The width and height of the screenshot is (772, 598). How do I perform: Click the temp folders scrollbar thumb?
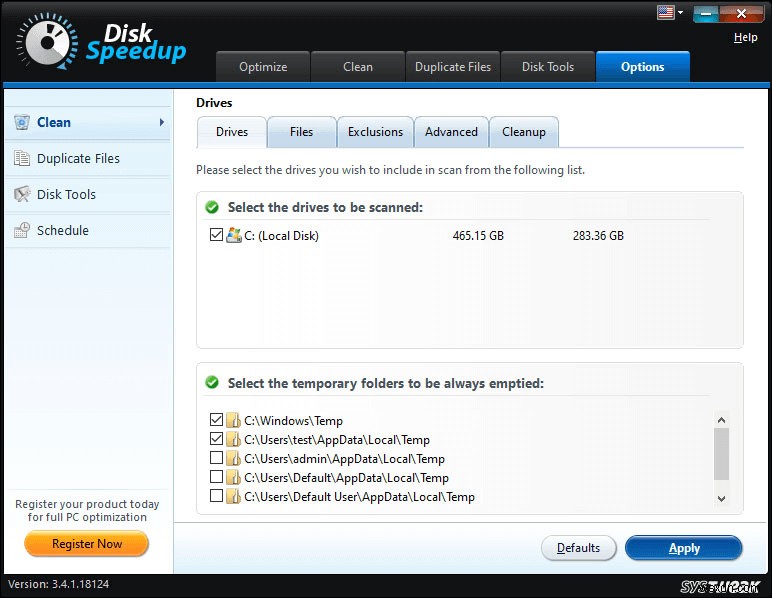pos(721,453)
